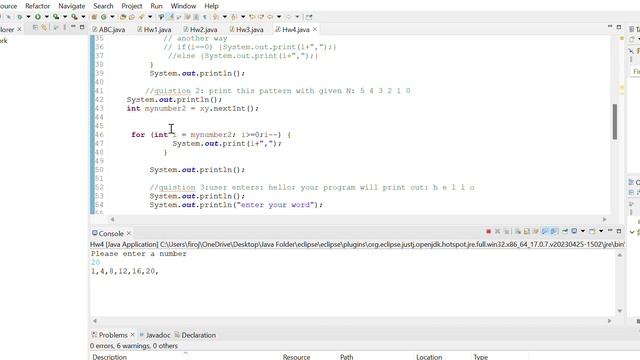640x360 pixels.
Task: Click the Next Annotation icon
Action: coord(215,17)
